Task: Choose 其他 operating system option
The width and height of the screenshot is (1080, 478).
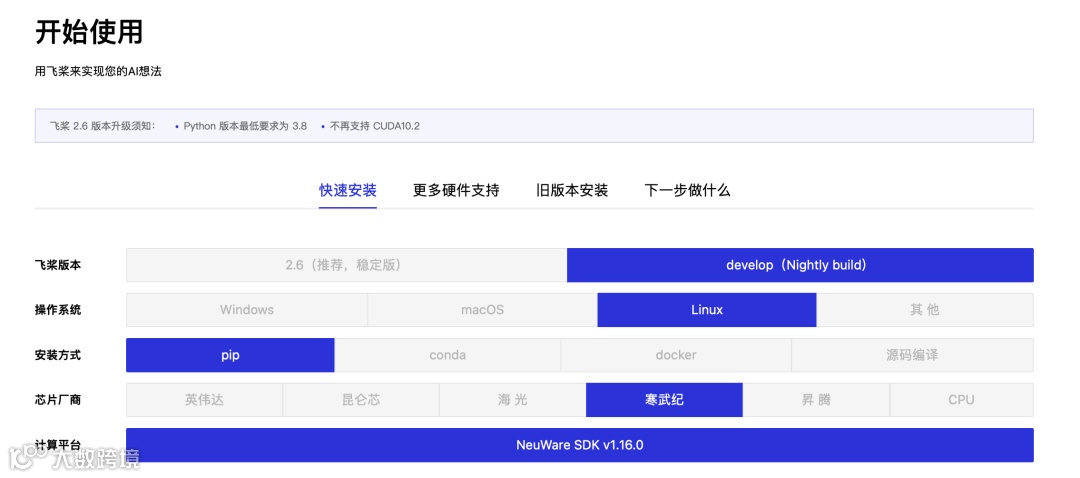Action: tap(925, 310)
